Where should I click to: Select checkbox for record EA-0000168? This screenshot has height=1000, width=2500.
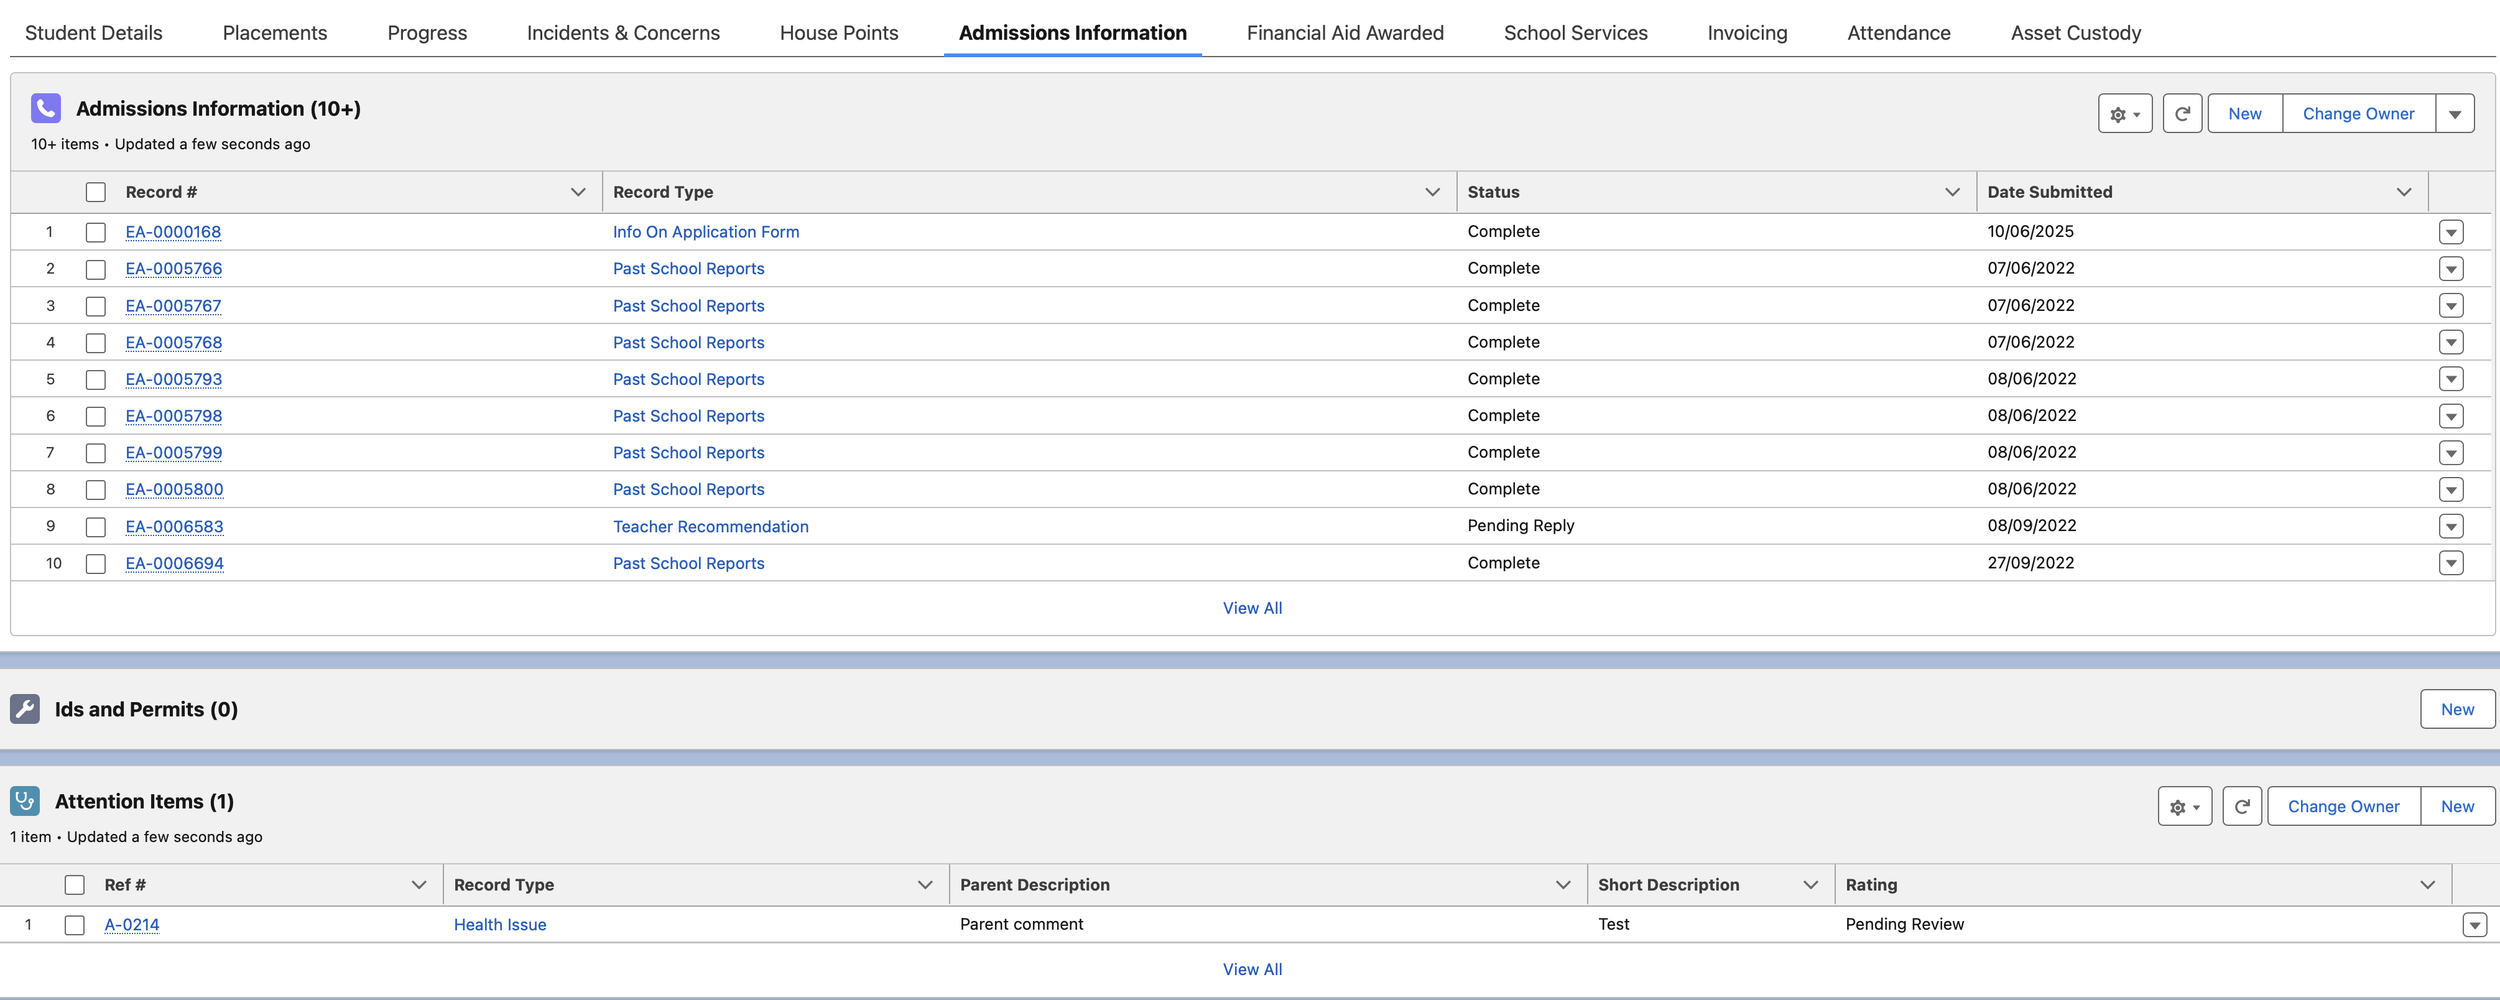click(96, 232)
